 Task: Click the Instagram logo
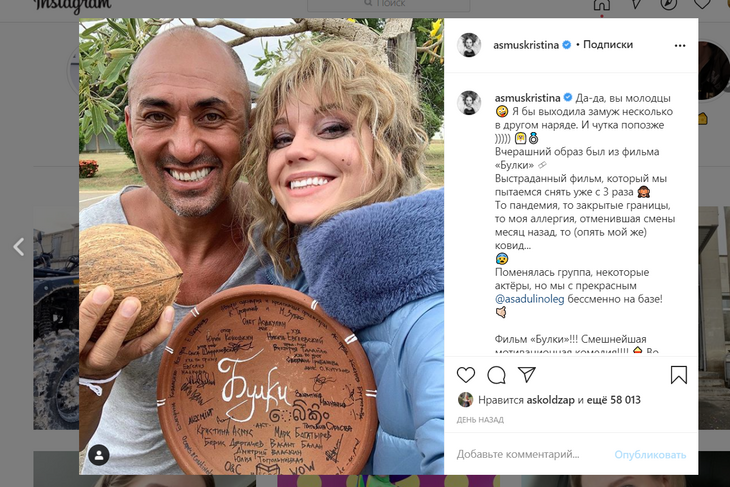(74, 6)
